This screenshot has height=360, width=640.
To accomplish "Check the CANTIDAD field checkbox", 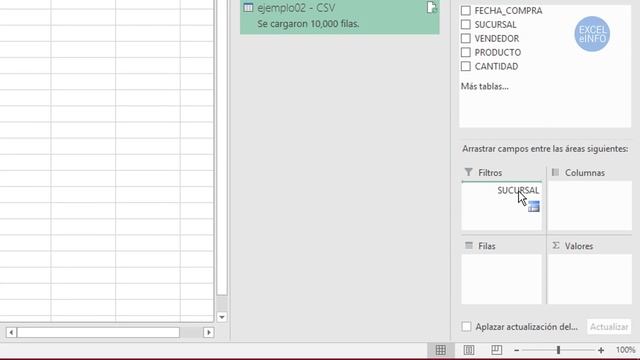I will [x=465, y=66].
